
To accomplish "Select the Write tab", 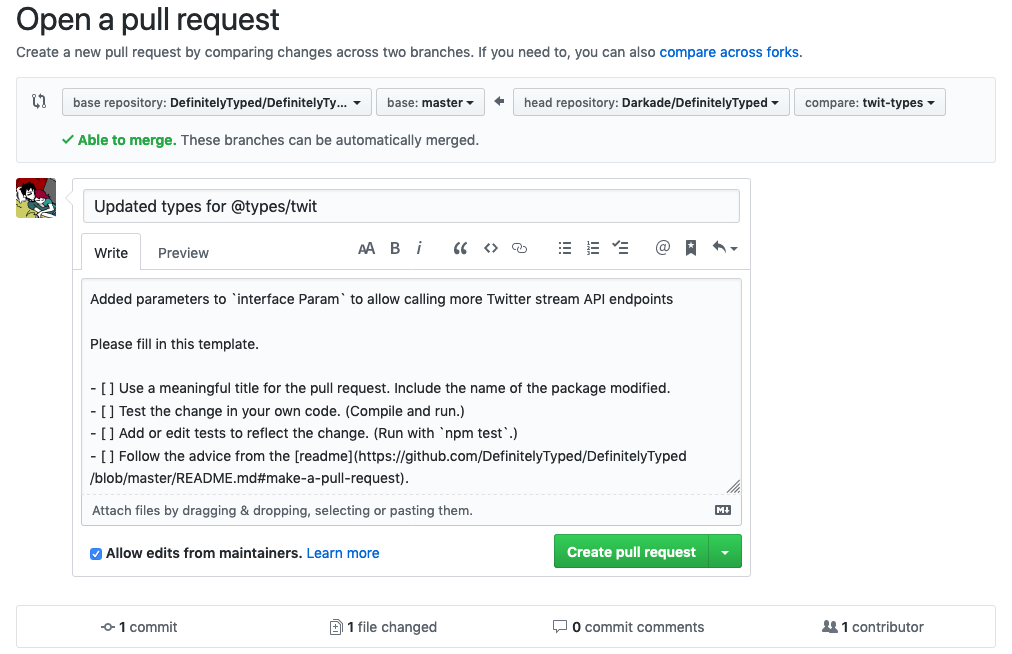I will [x=110, y=252].
